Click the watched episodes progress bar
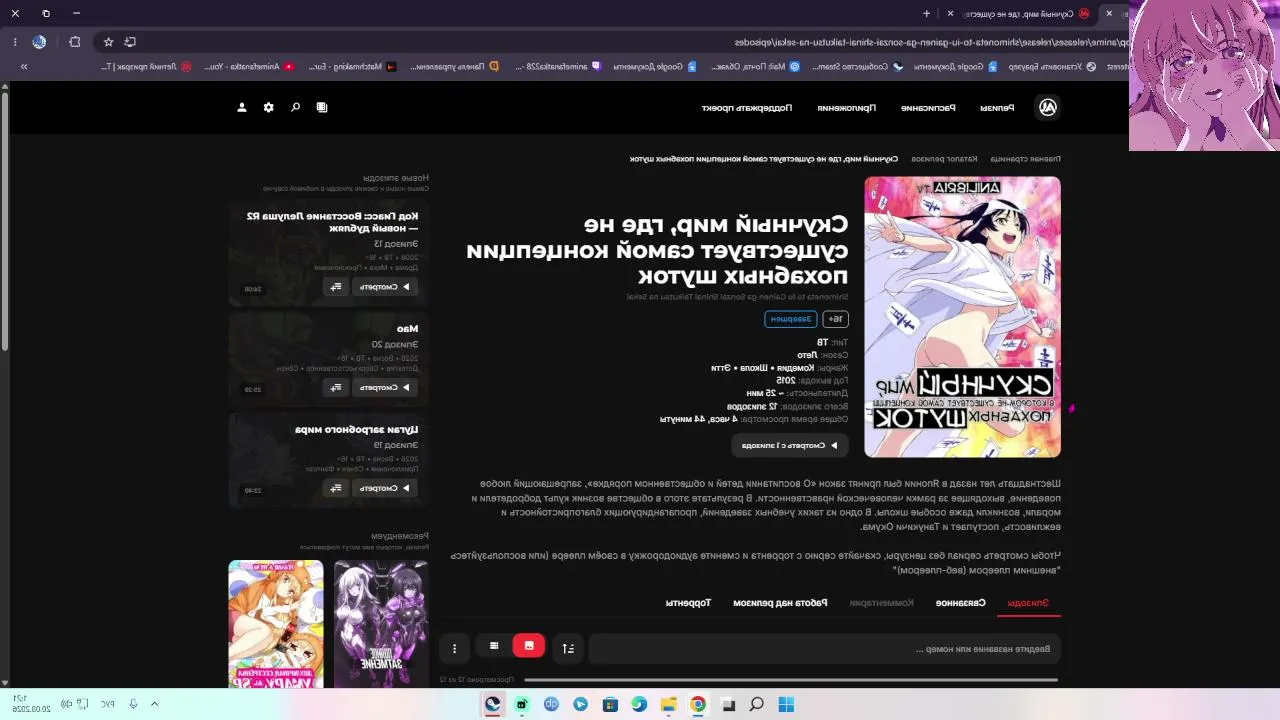Viewport: 1280px width, 720px height. 791,680
